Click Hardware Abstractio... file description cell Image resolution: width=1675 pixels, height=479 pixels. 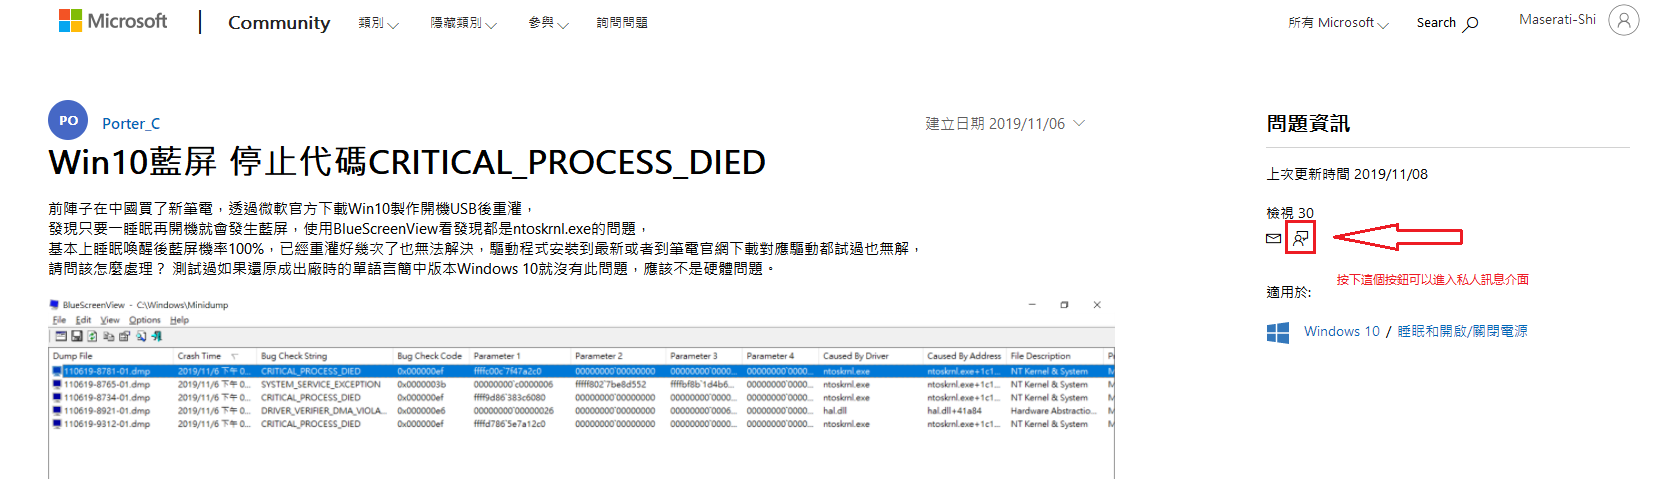1053,410
